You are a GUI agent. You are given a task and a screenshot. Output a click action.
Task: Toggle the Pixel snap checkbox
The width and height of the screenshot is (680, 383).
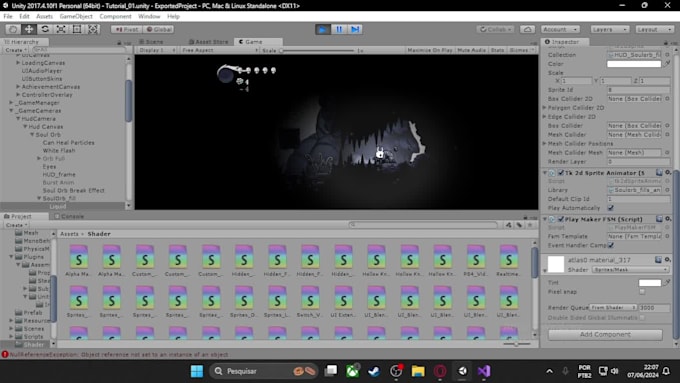point(642,292)
